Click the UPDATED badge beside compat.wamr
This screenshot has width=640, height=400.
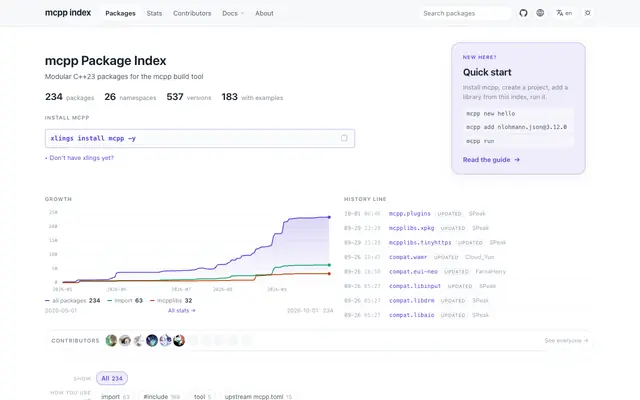click(x=446, y=257)
